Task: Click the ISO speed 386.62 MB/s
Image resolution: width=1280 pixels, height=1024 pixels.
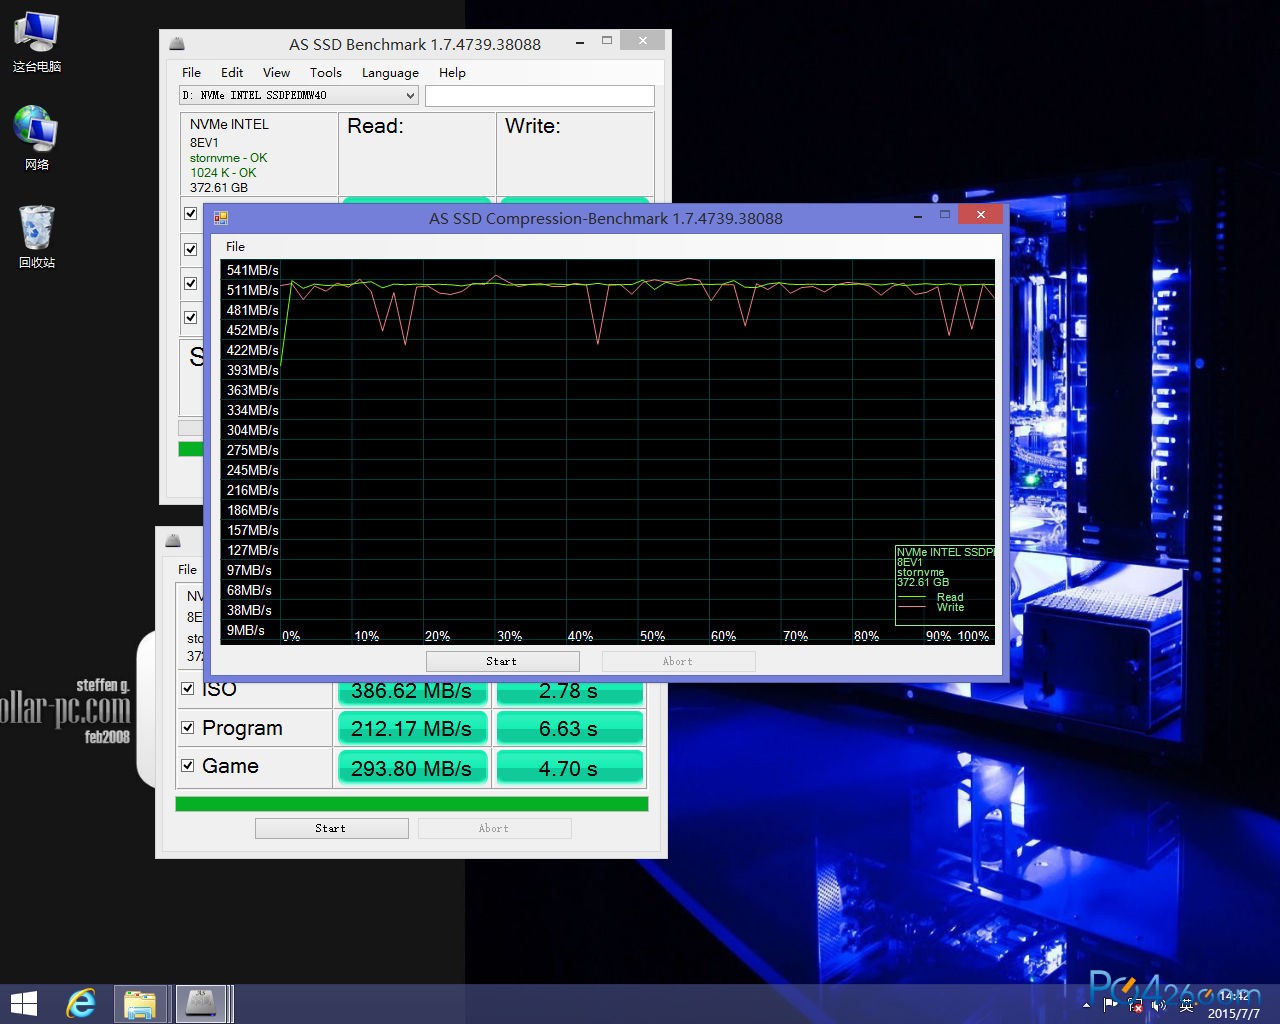Action: [x=412, y=690]
